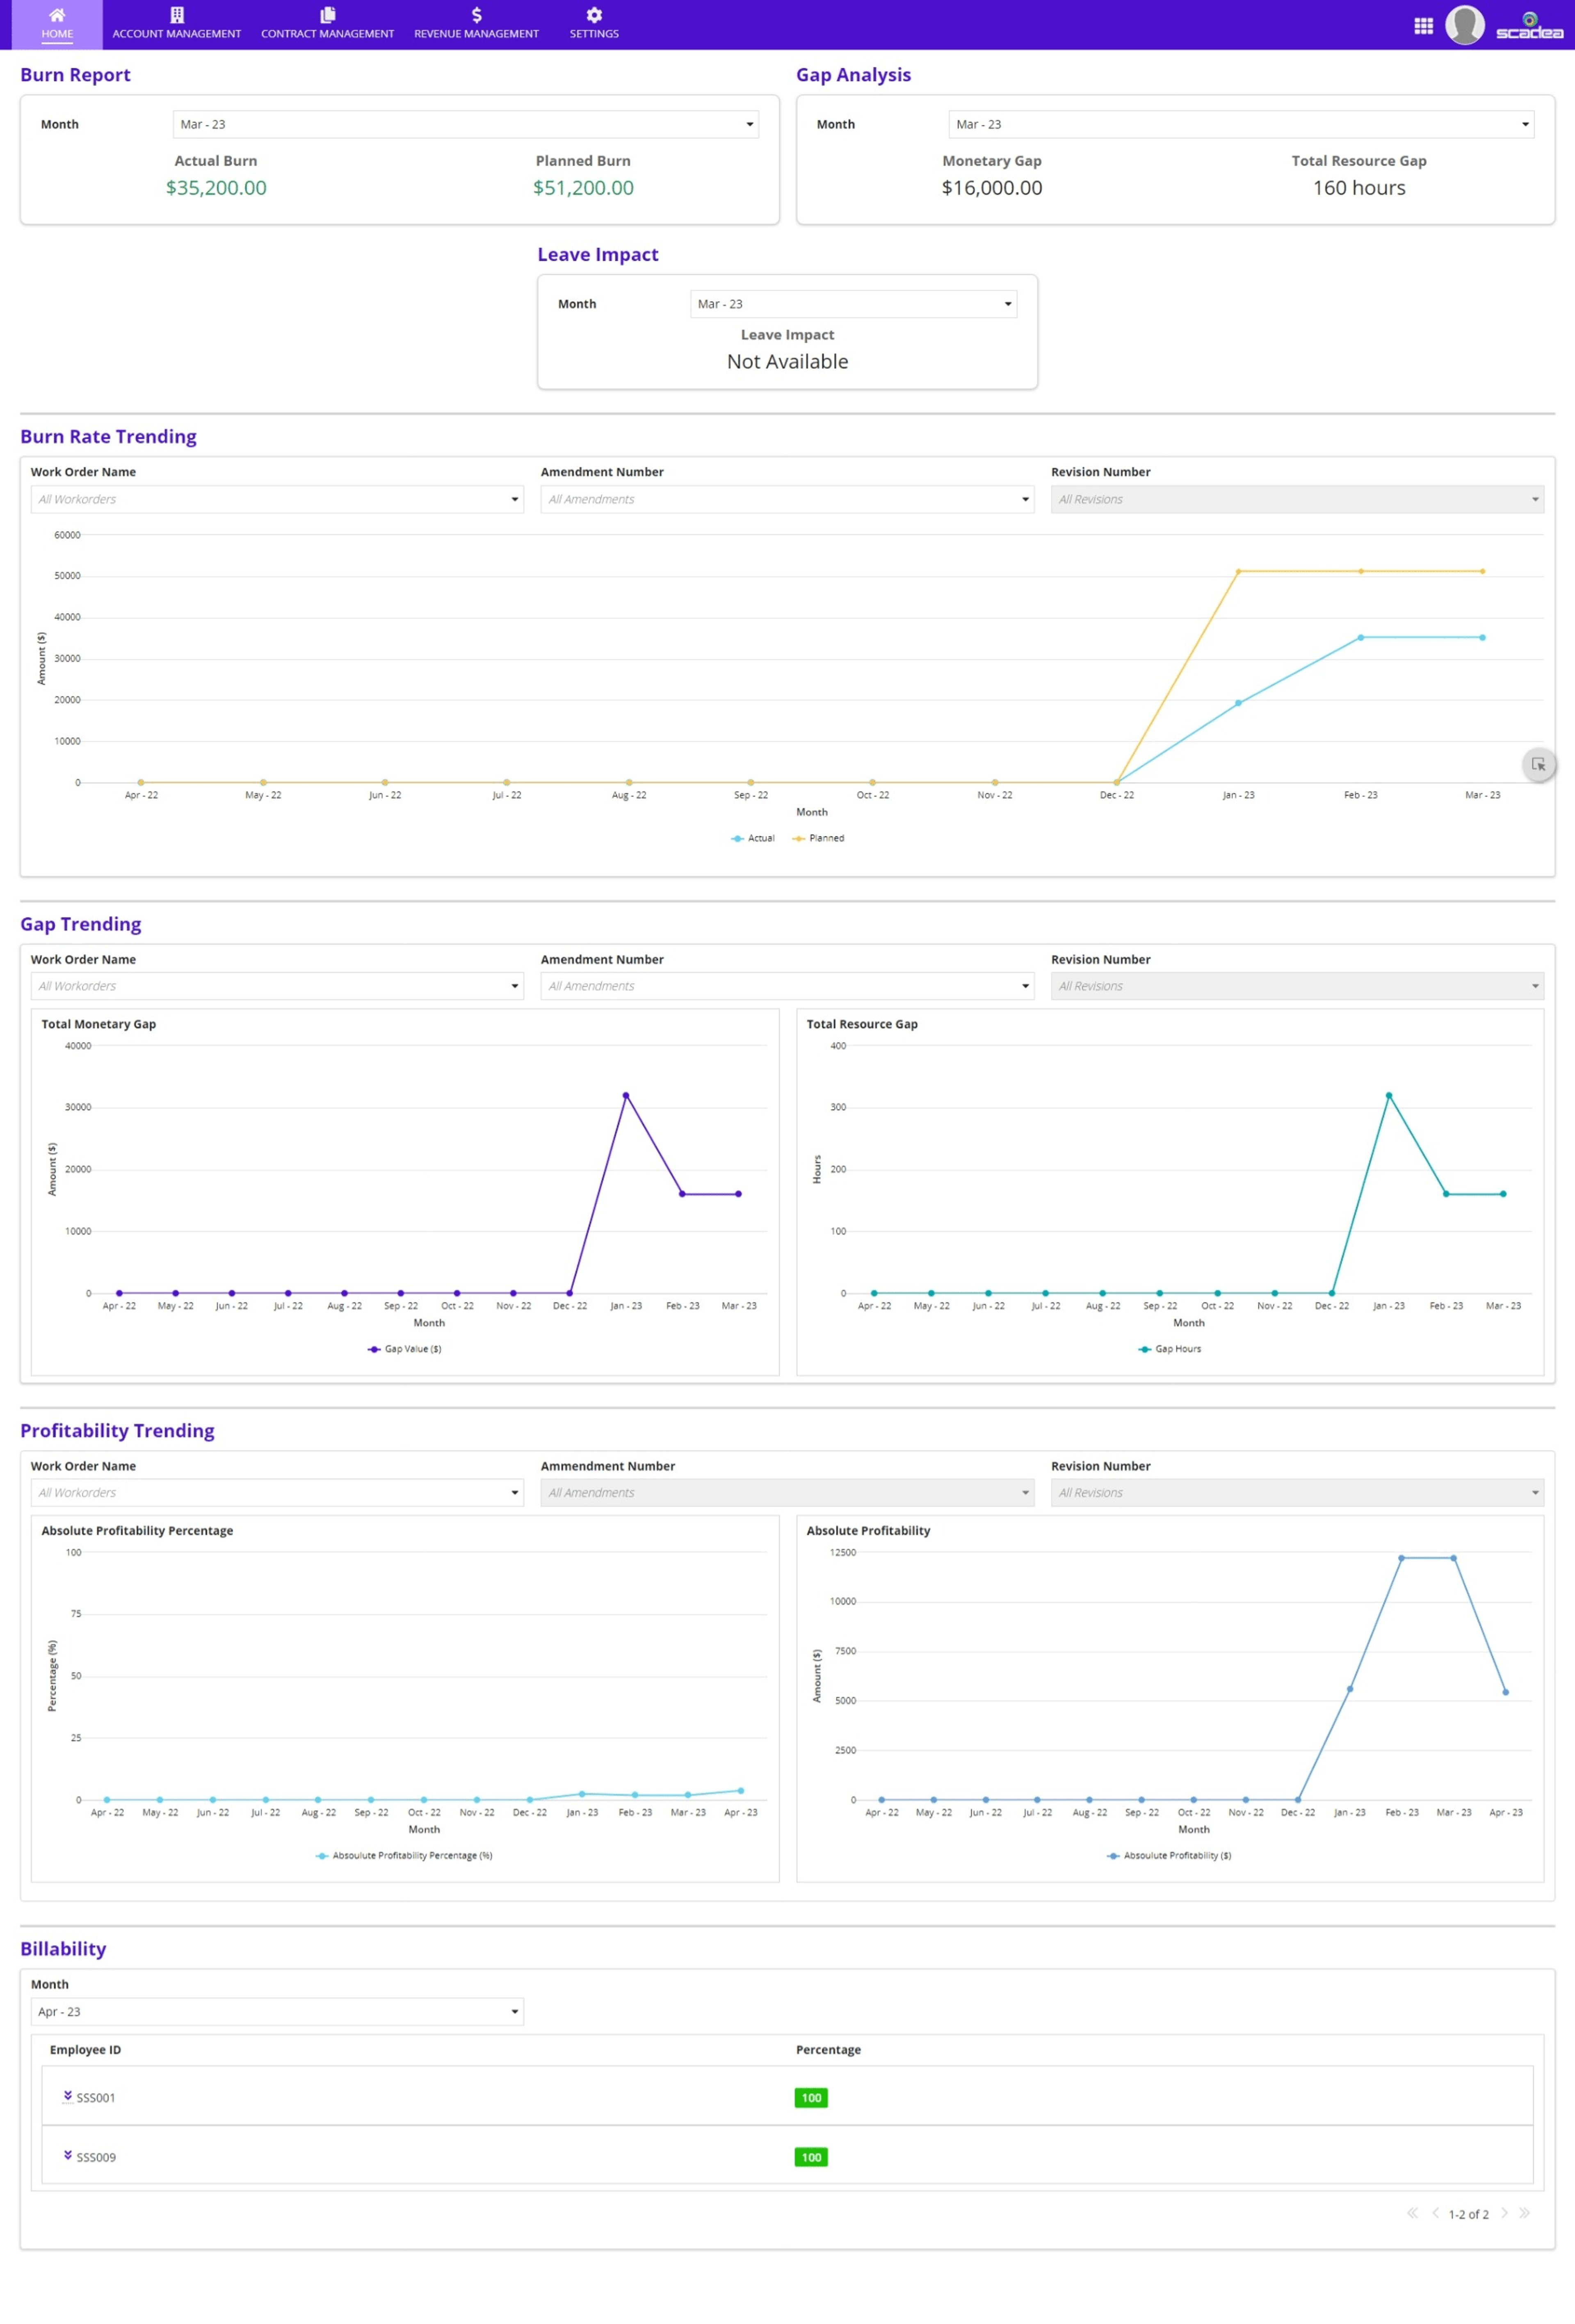Click the 160 hours resource gap value
Screen dimensions: 1575x2324
(x=1359, y=188)
